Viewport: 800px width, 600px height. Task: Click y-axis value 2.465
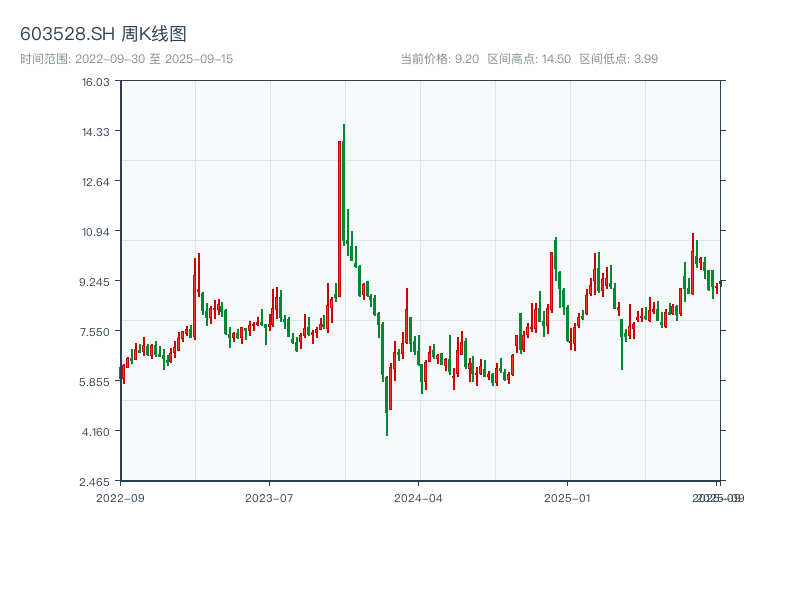(x=94, y=482)
